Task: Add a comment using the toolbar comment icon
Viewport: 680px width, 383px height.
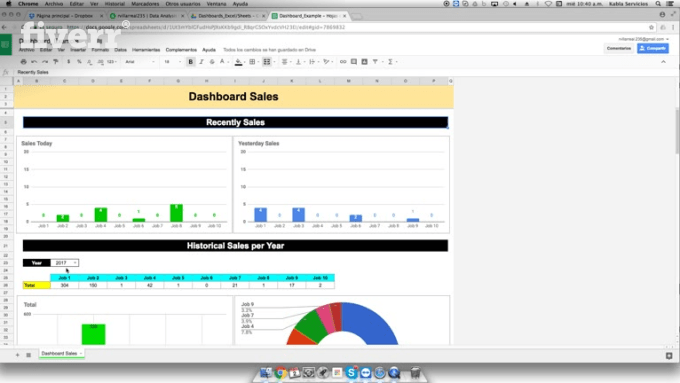Action: tap(354, 62)
